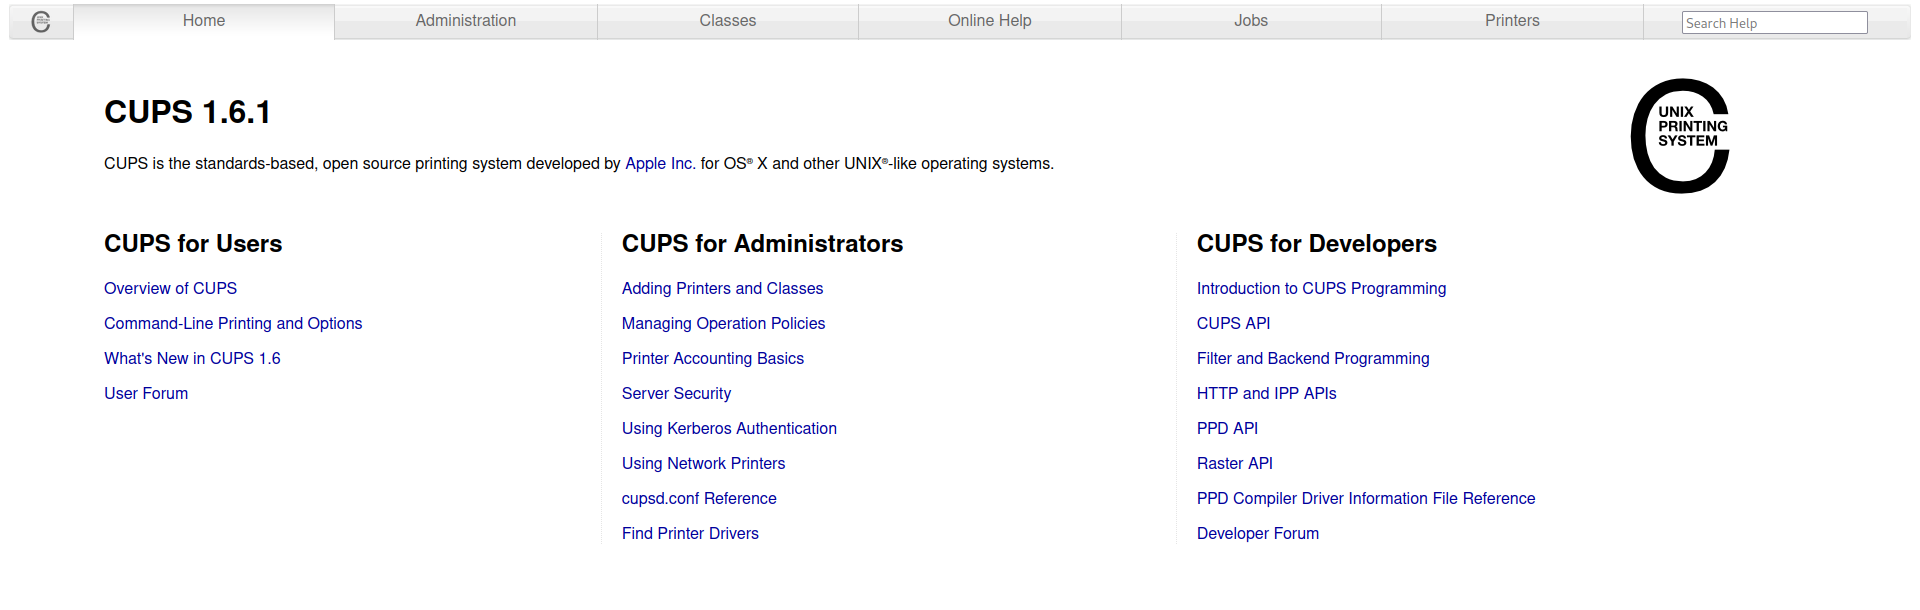This screenshot has height=610, width=1920.
Task: Open Adding Printers and Classes
Action: (722, 289)
